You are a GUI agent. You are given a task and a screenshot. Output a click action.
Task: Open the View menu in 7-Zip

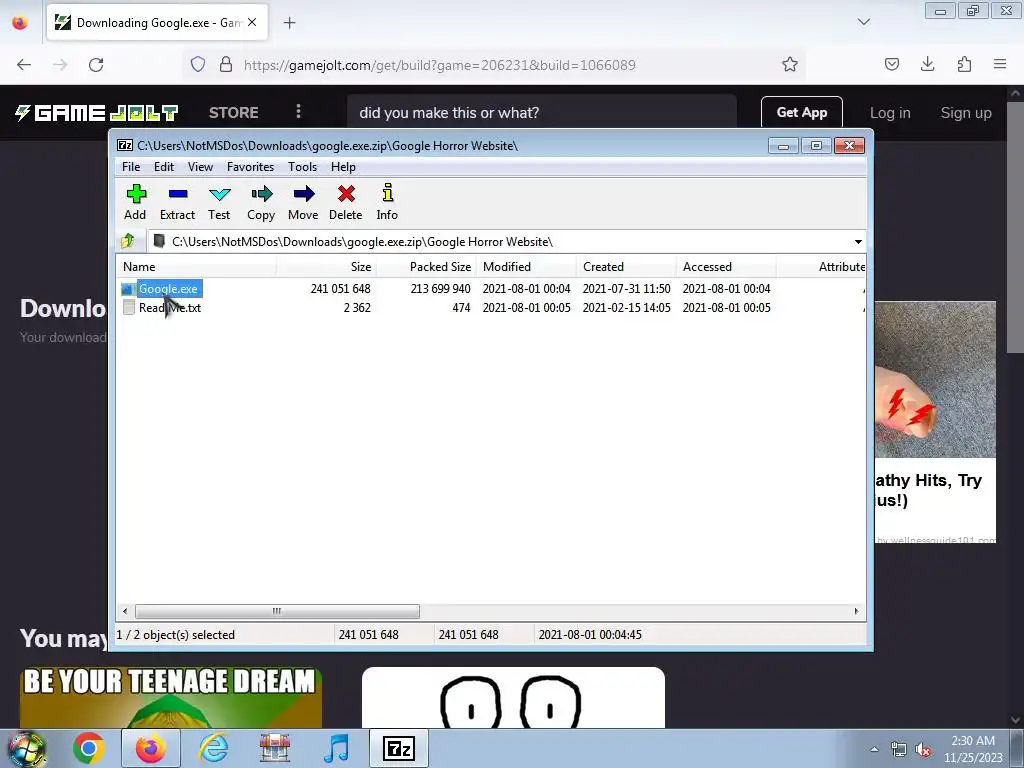coord(200,167)
